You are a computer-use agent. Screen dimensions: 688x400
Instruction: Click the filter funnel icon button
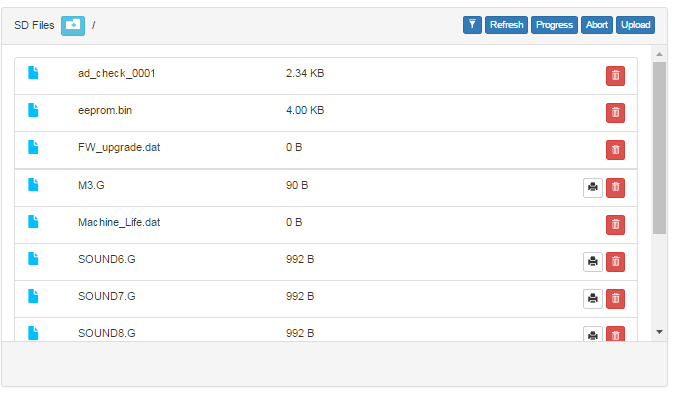[x=473, y=25]
